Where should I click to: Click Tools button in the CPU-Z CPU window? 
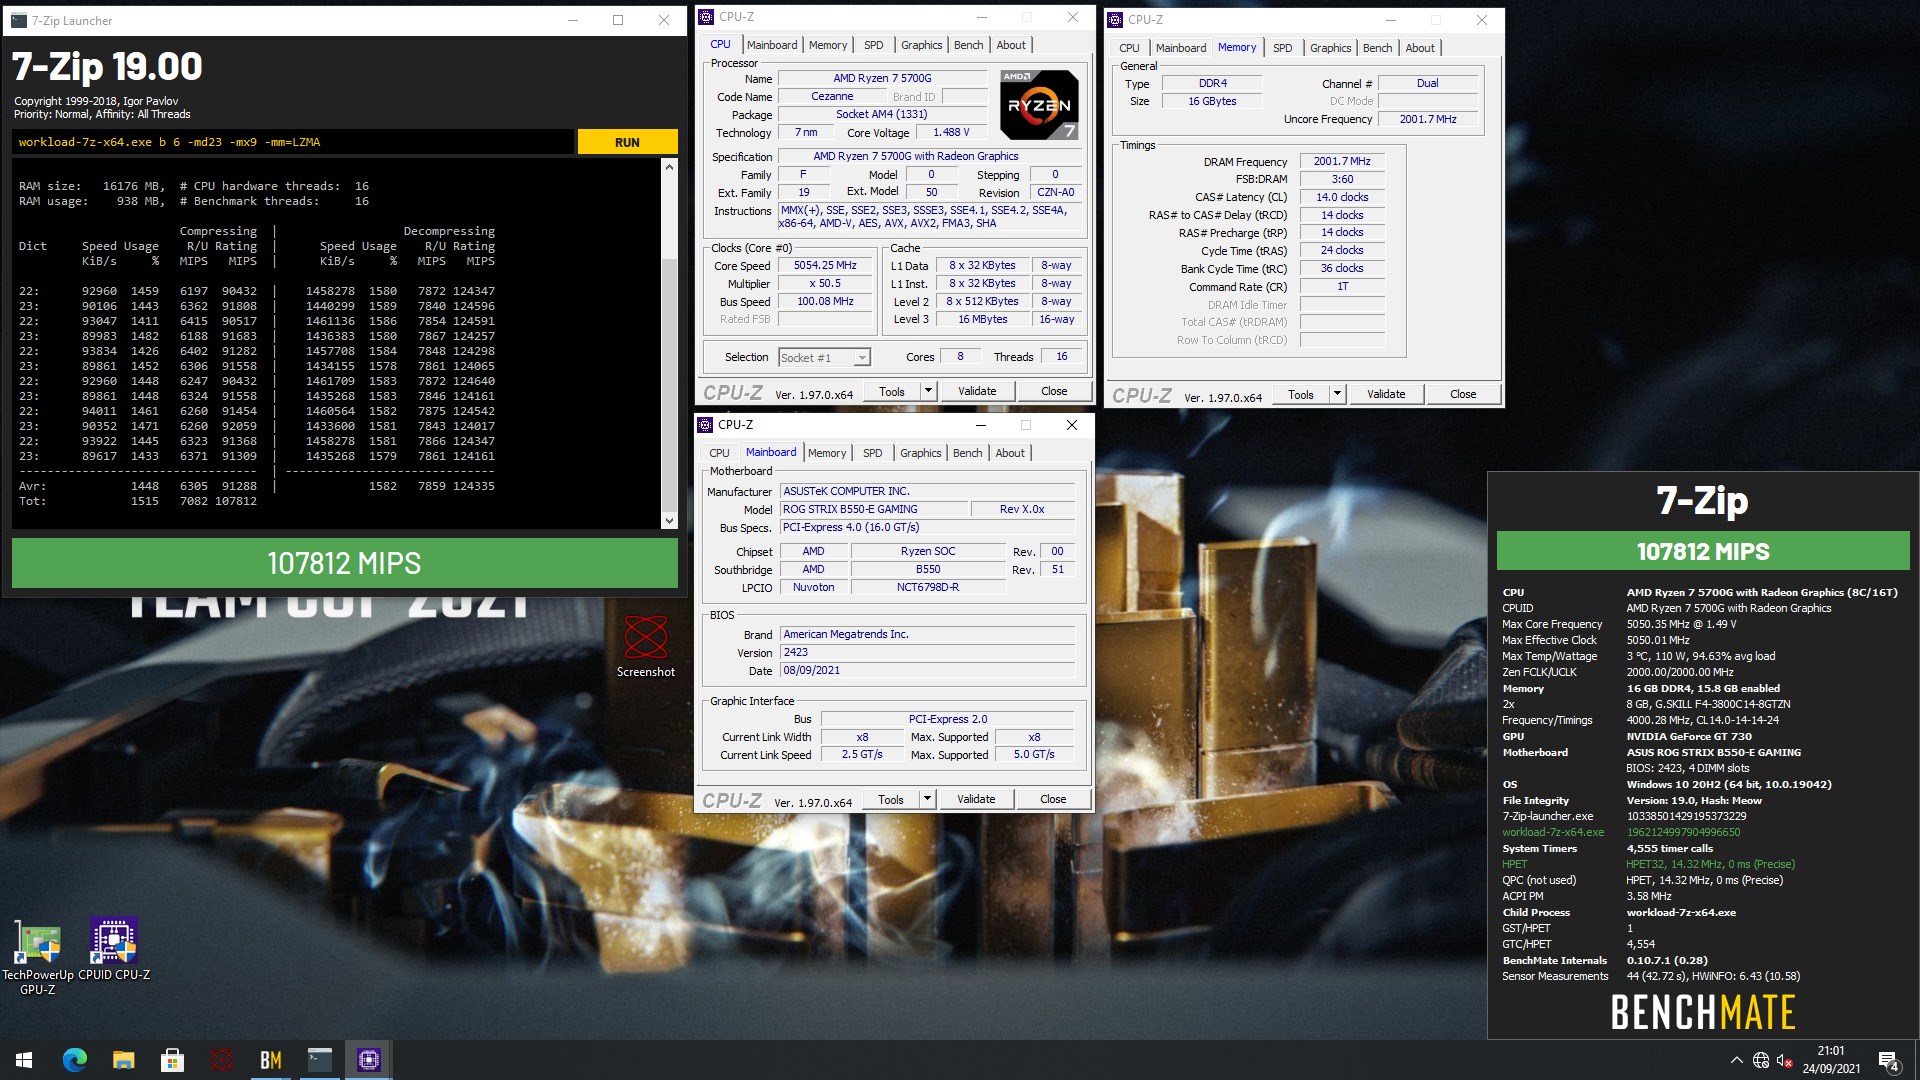click(x=891, y=392)
